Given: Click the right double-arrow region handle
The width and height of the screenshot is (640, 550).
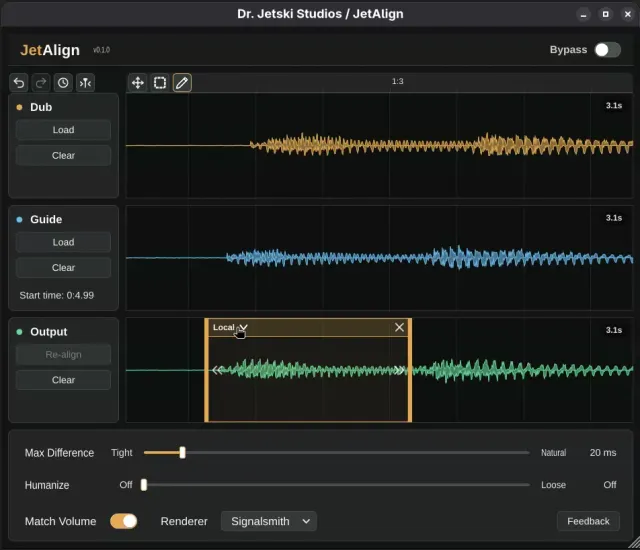Looking at the screenshot, I should click(x=399, y=370).
